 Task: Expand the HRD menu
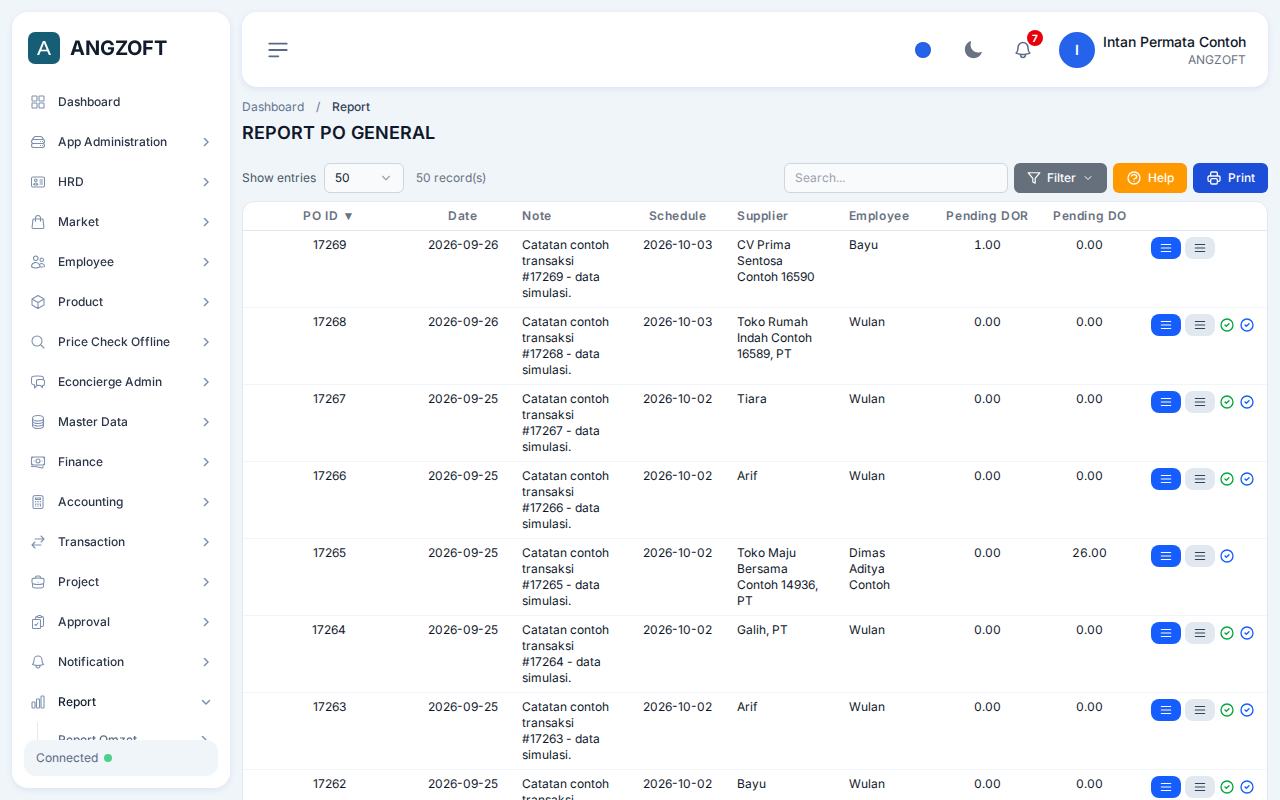pos(121,182)
